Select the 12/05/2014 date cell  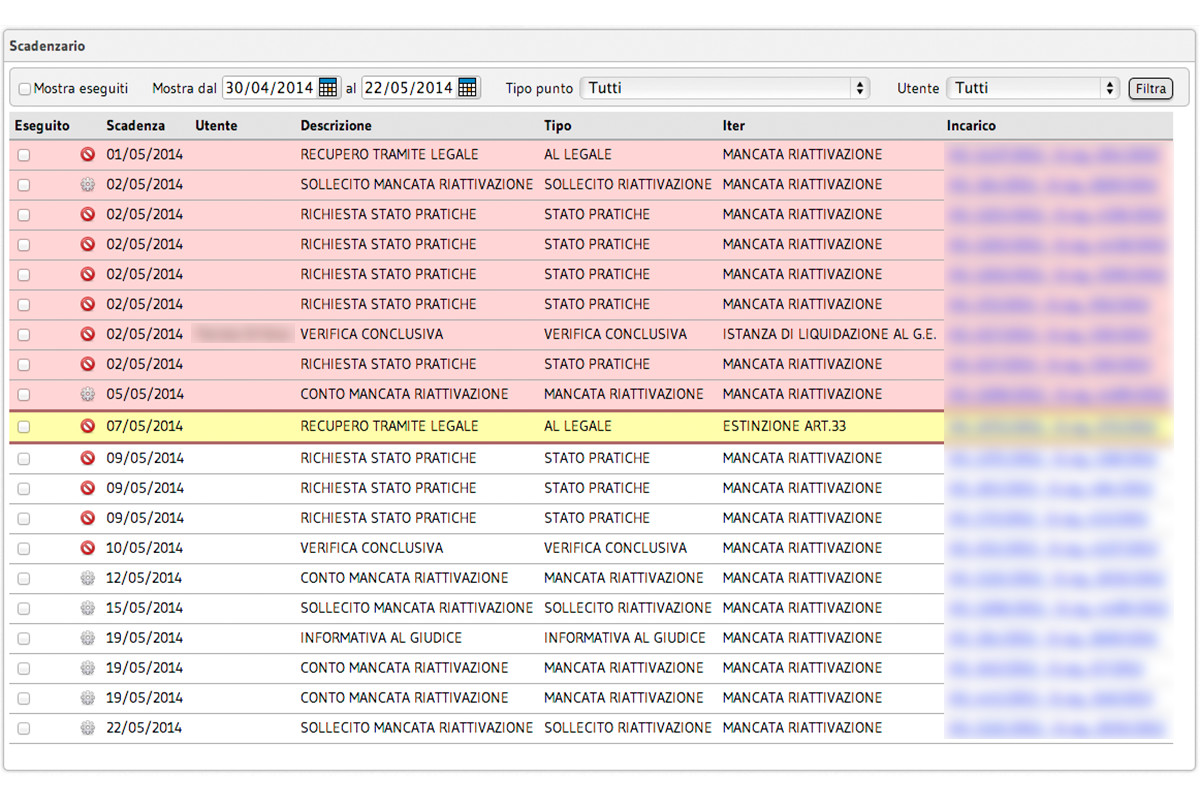point(145,578)
